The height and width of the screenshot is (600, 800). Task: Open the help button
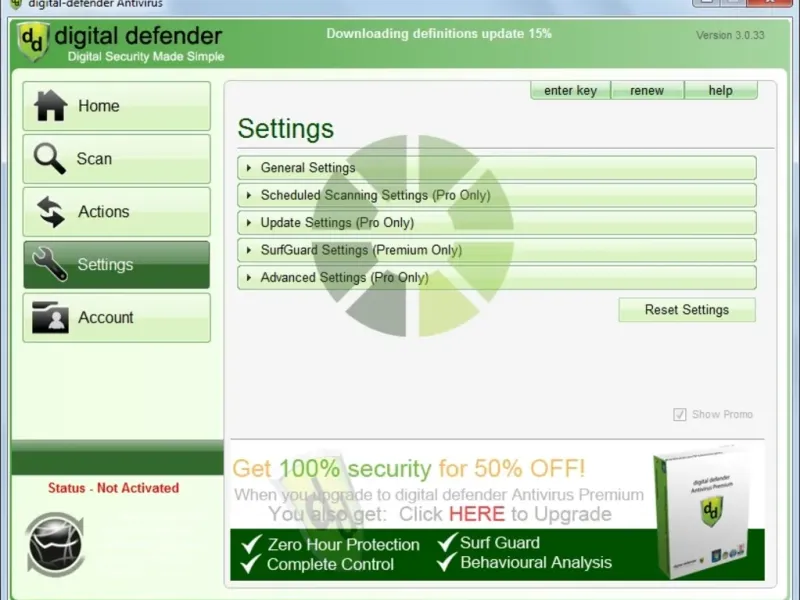[x=720, y=90]
